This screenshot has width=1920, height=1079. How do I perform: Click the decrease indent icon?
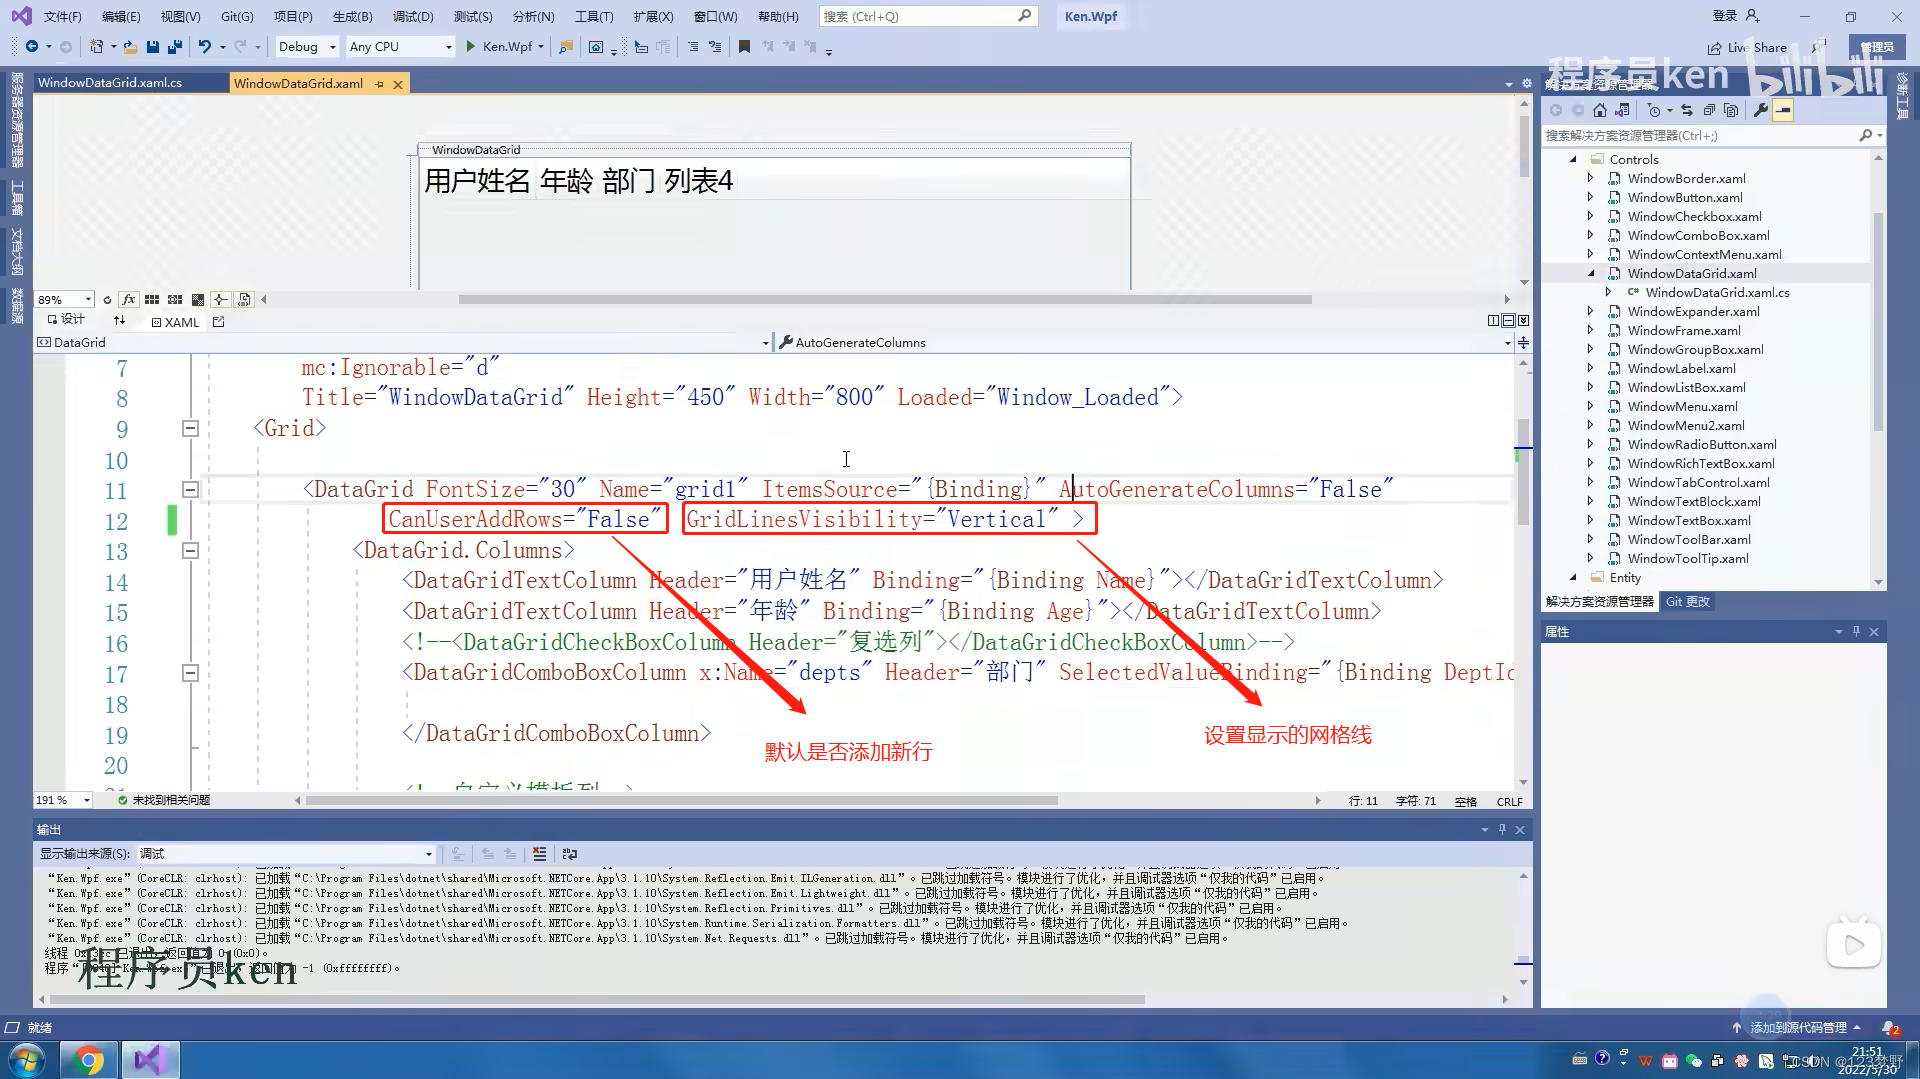tap(715, 46)
